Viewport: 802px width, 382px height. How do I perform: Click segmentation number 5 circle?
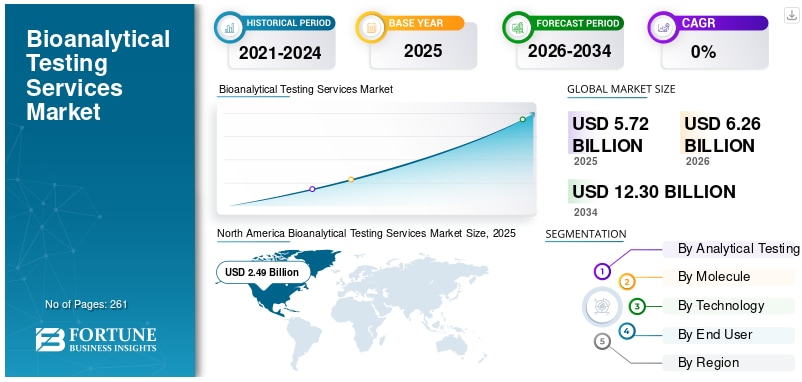(x=603, y=341)
